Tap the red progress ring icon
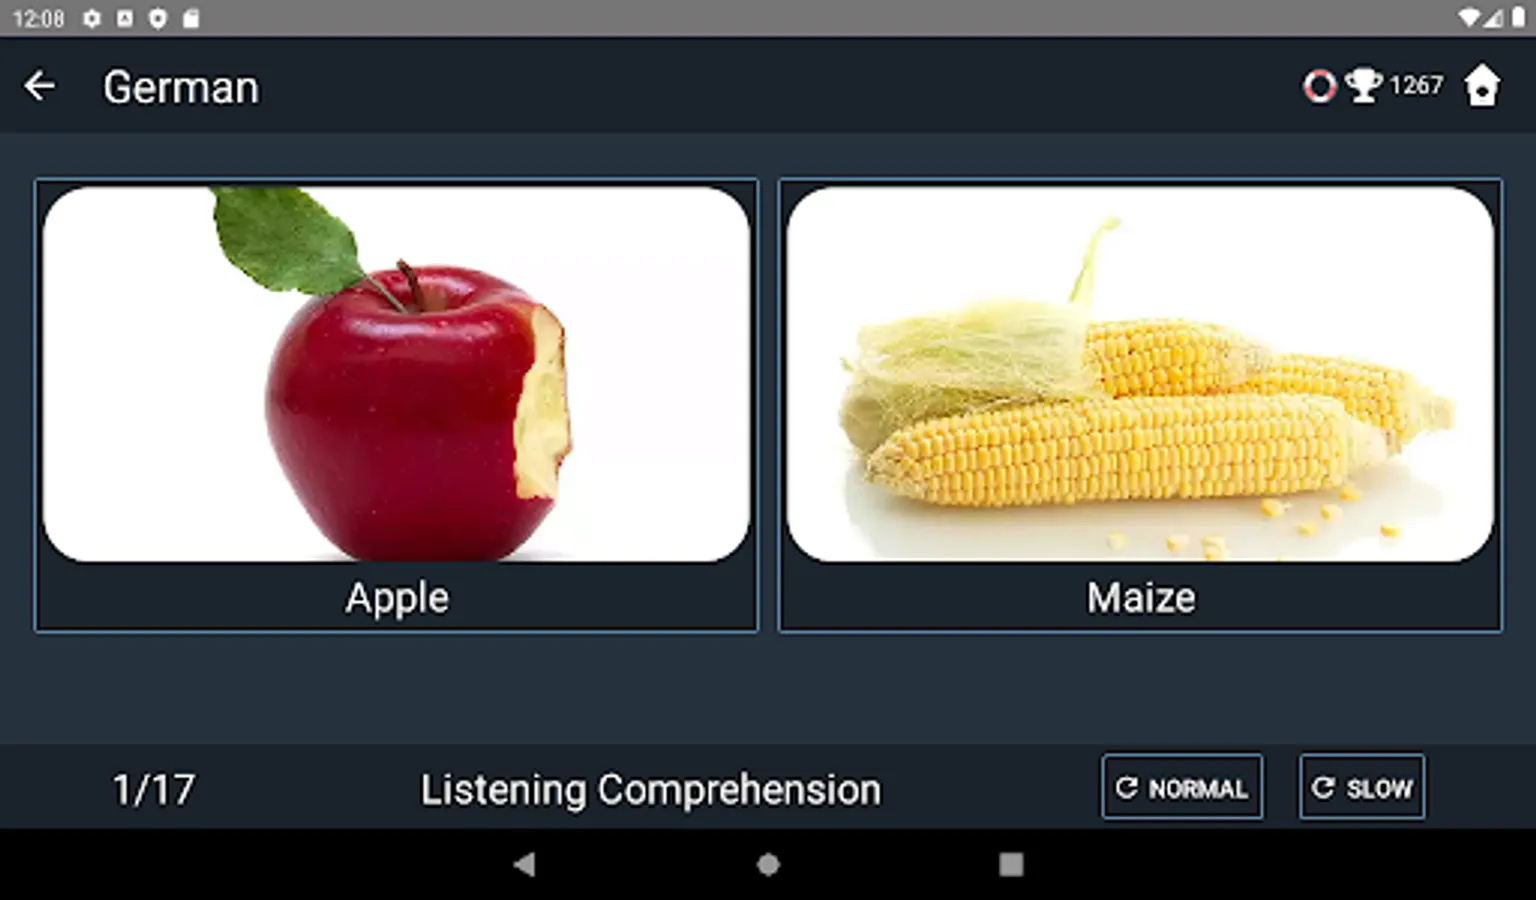Screen dimensions: 1536x900 1319,86
